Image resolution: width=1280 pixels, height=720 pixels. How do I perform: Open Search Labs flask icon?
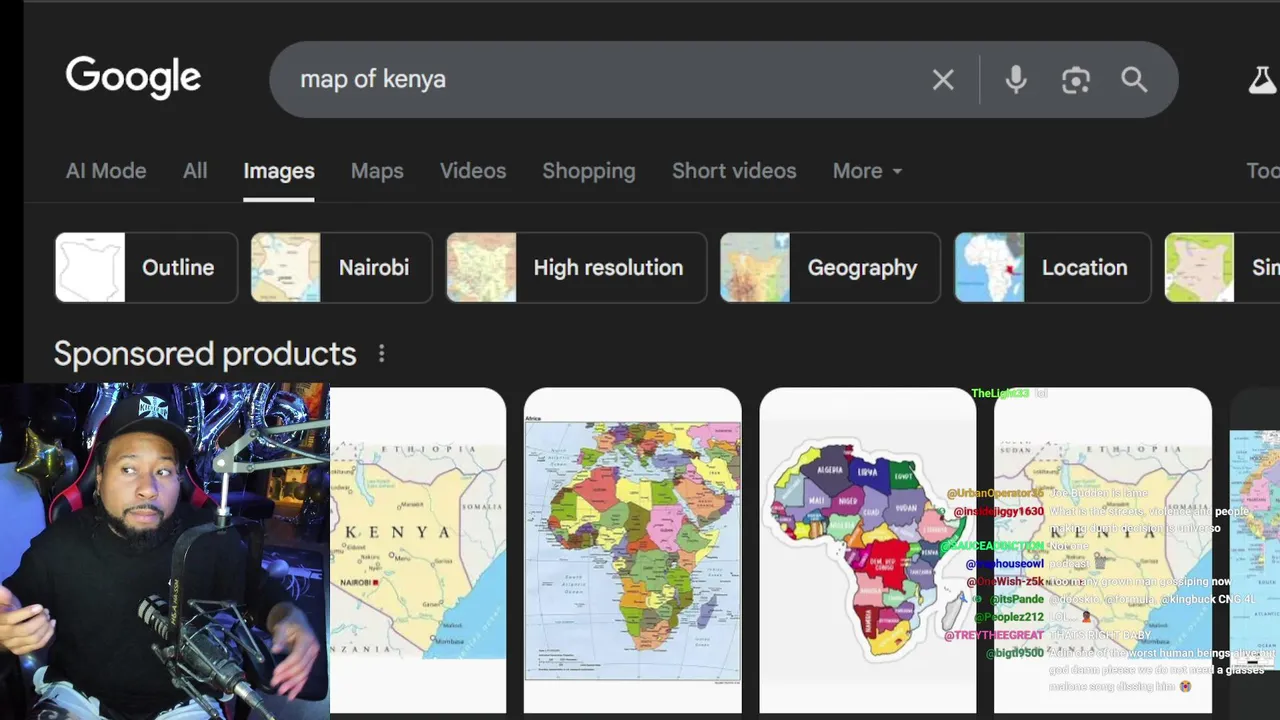[x=1262, y=80]
